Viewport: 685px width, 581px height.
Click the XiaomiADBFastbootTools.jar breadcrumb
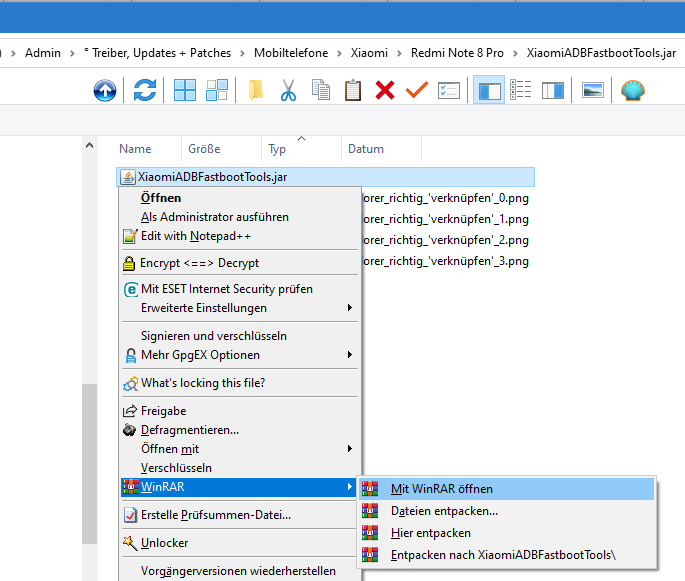click(x=601, y=53)
